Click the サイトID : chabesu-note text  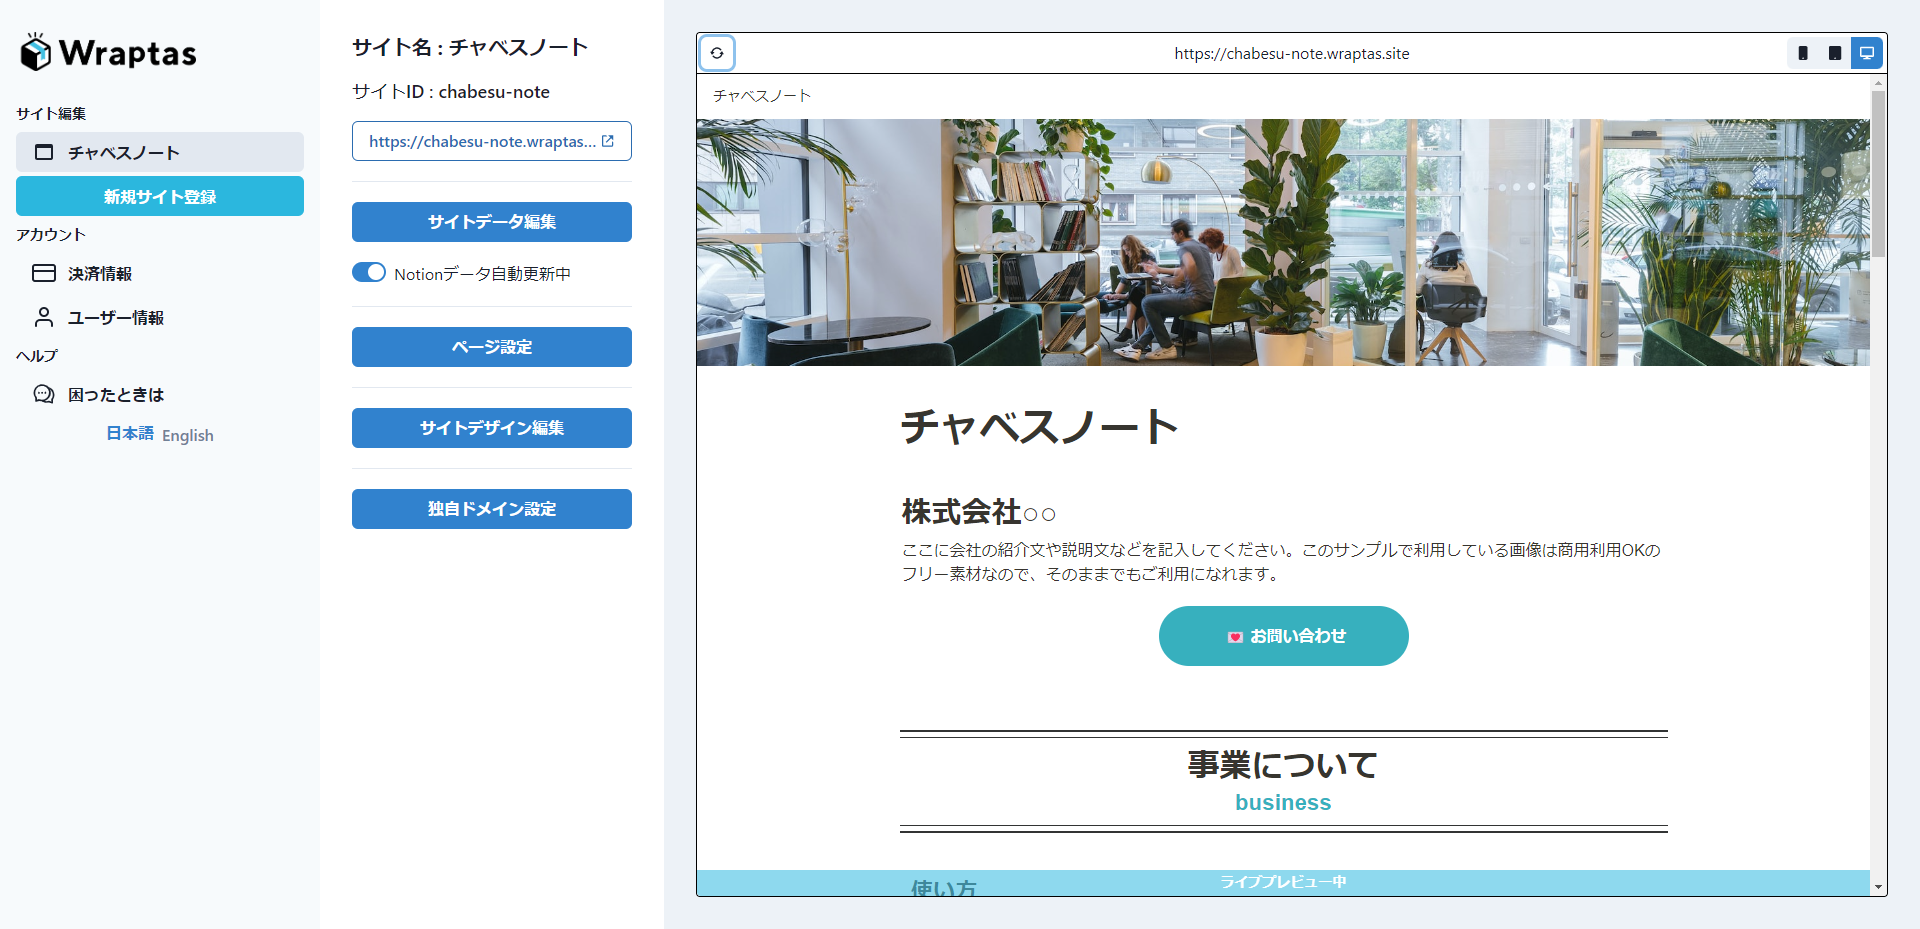(x=451, y=92)
